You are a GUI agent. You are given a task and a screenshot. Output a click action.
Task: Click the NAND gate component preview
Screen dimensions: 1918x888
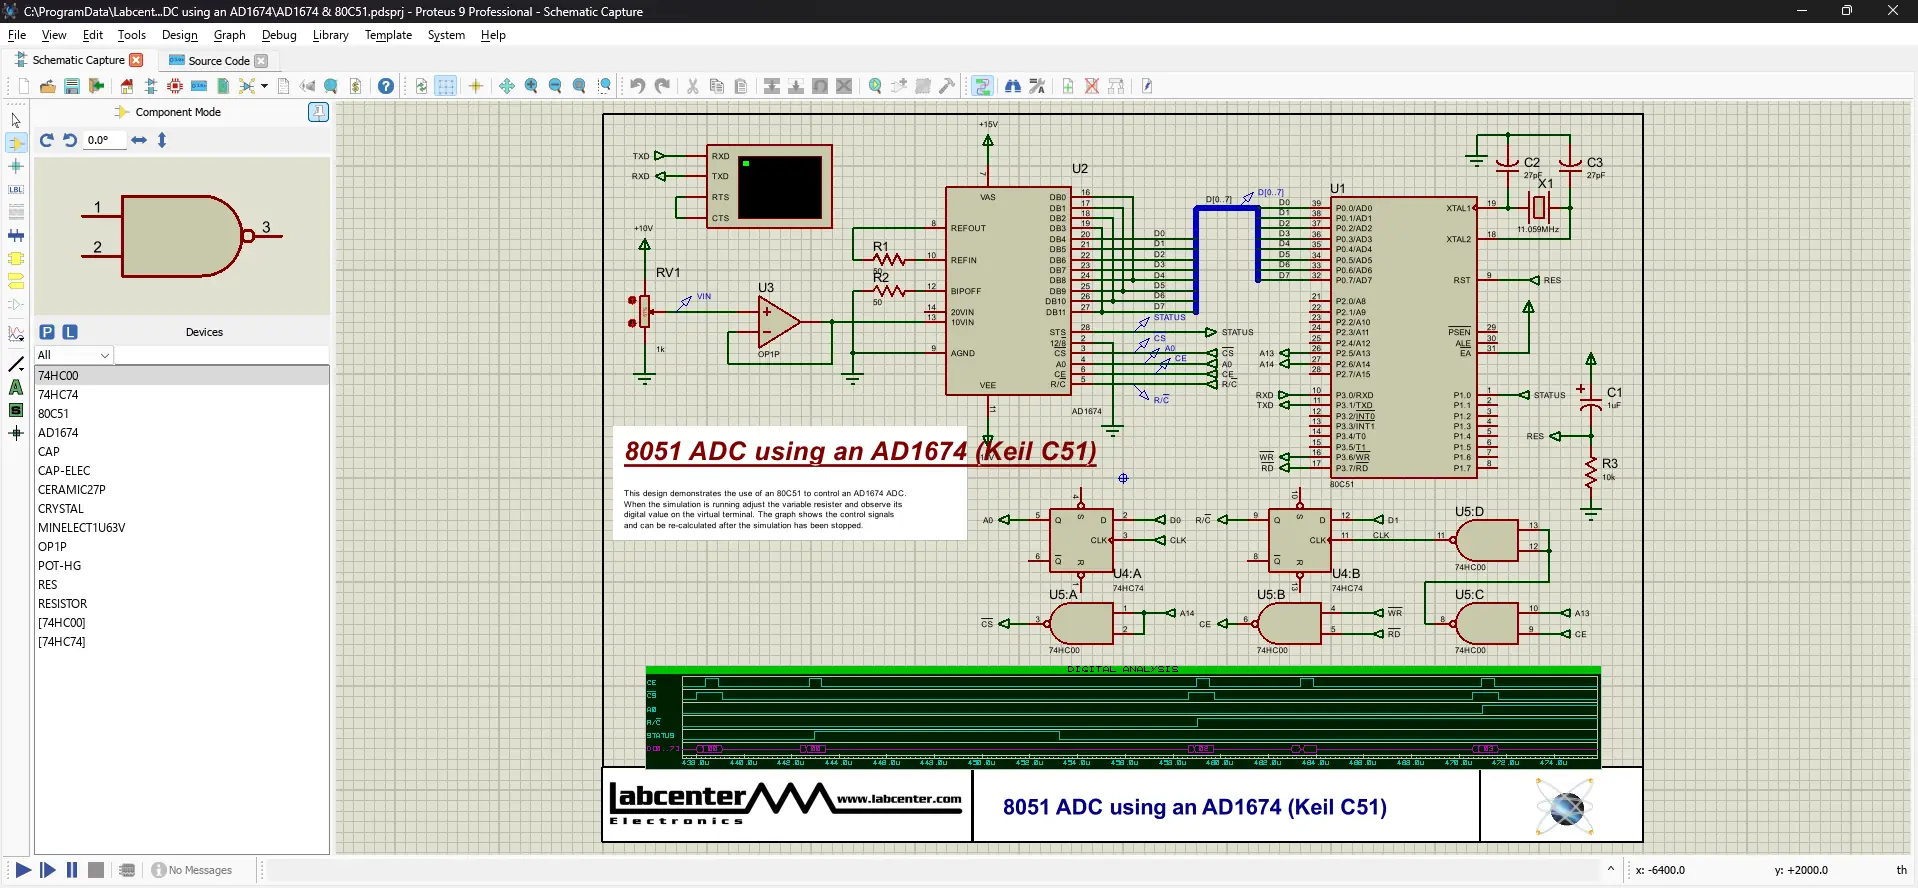tap(182, 236)
